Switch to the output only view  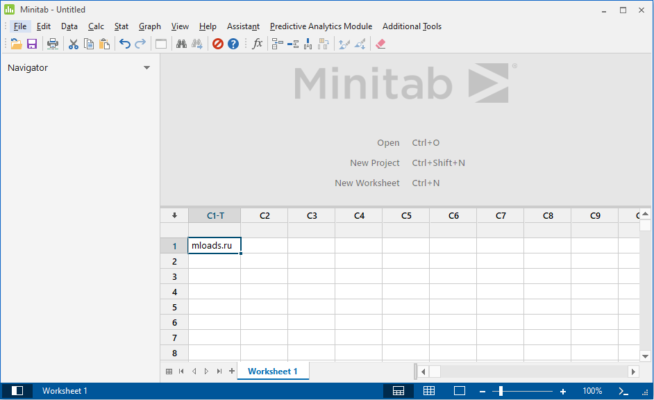pyautogui.click(x=459, y=391)
